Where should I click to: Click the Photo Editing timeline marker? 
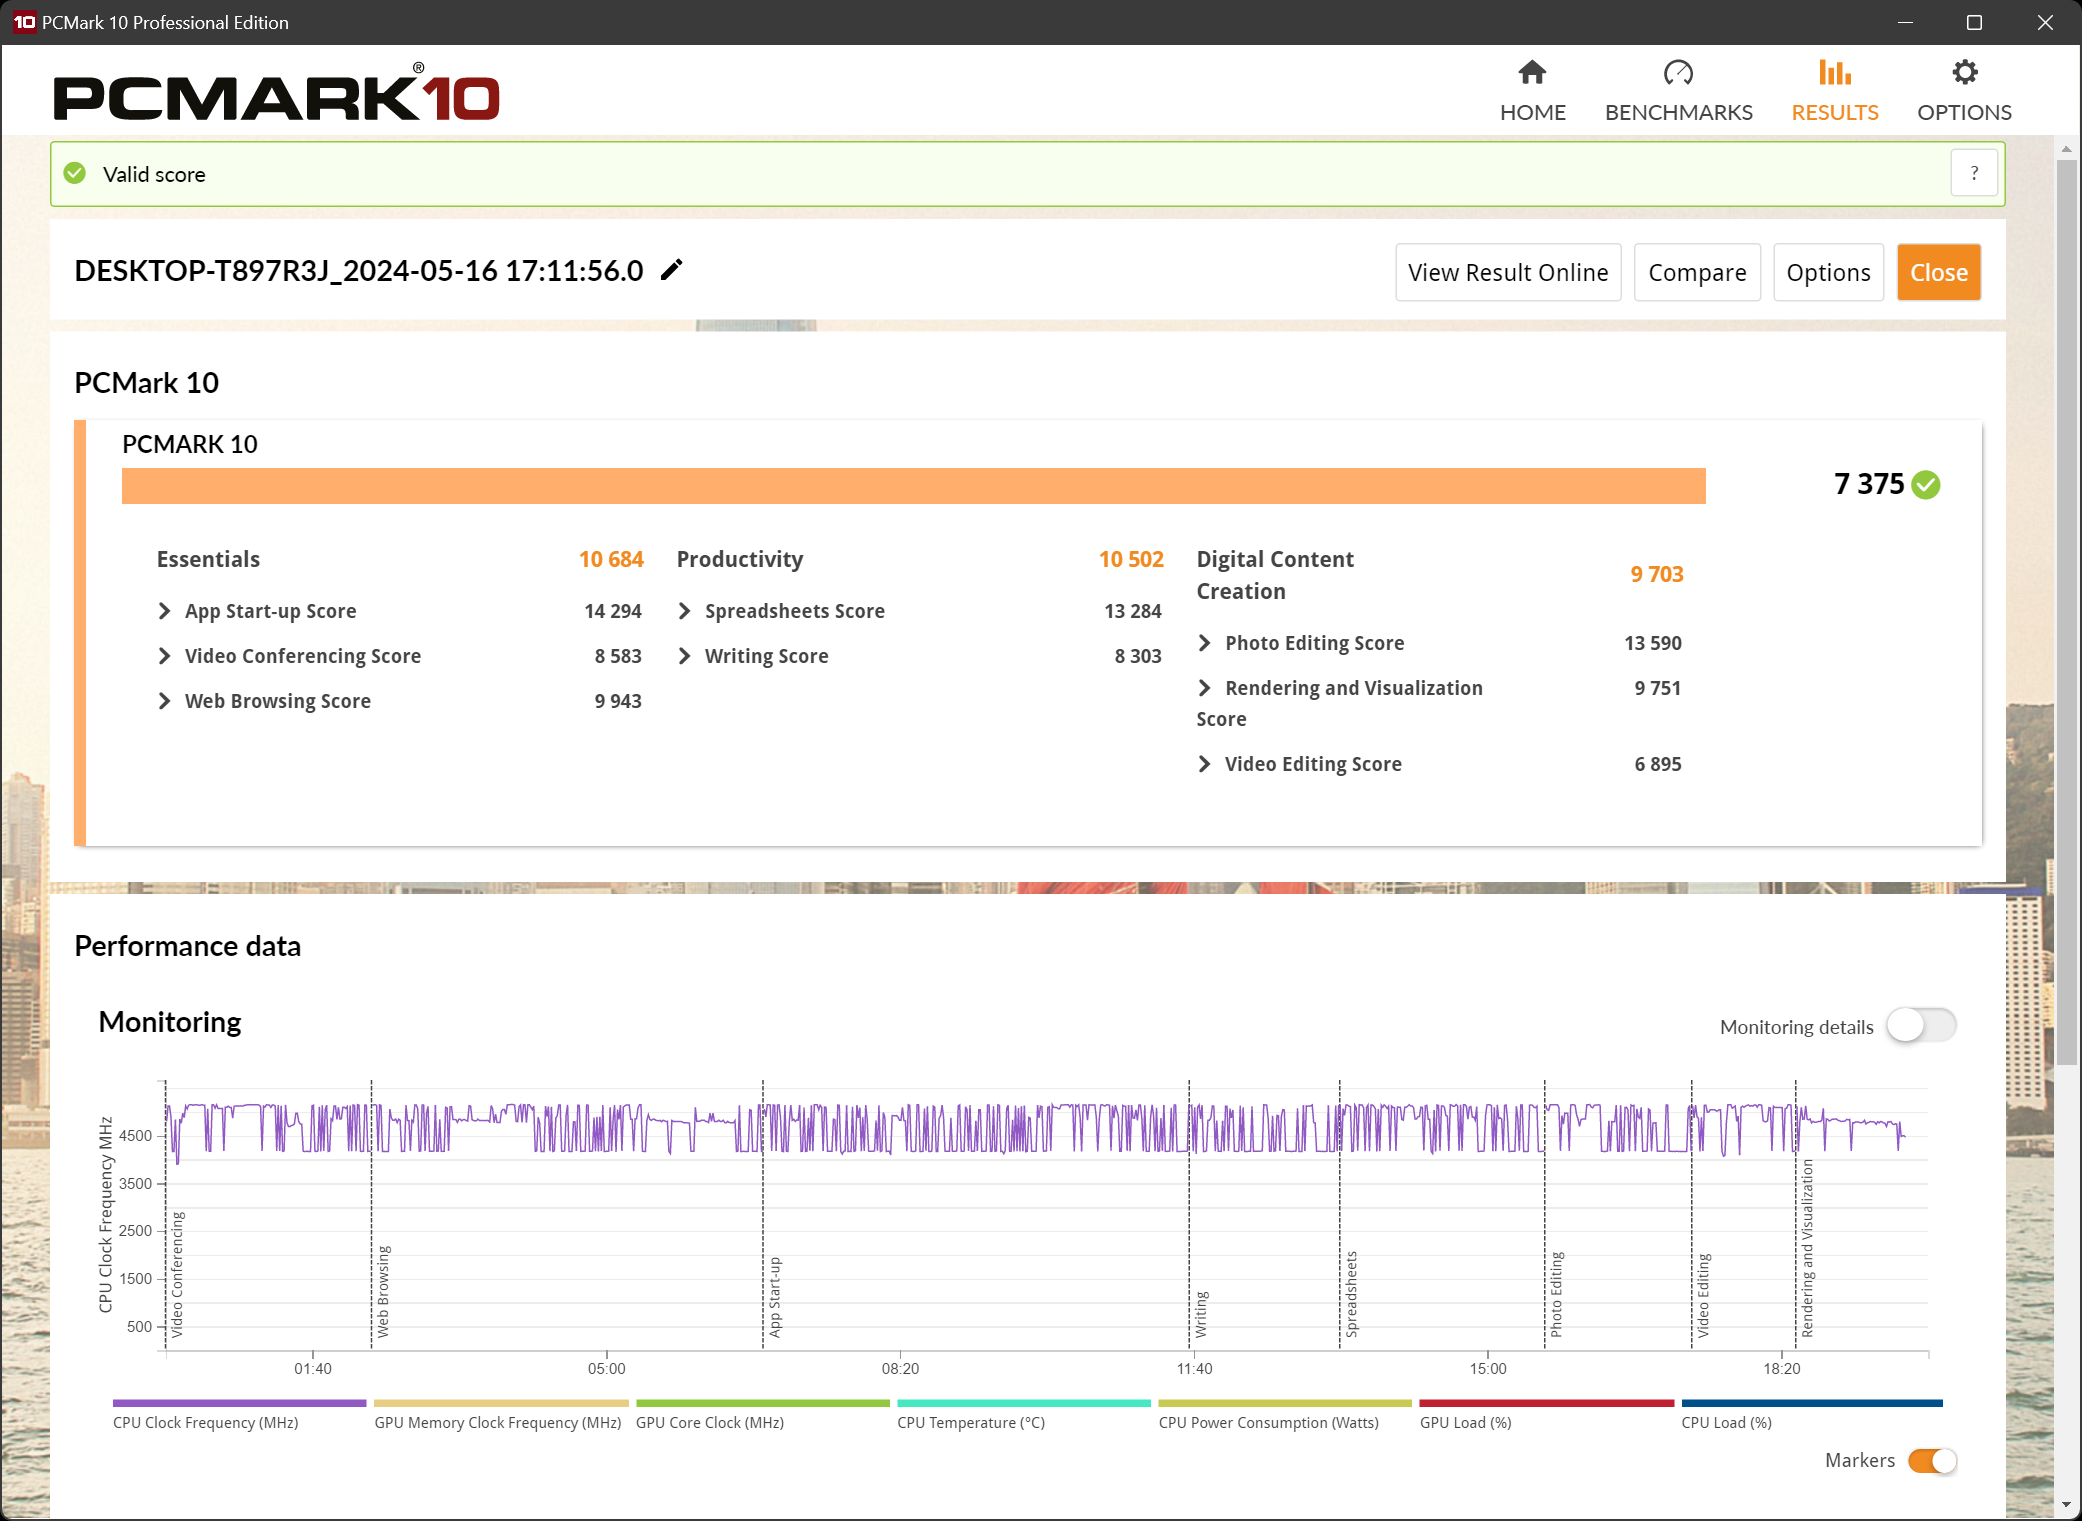pos(1556,1294)
